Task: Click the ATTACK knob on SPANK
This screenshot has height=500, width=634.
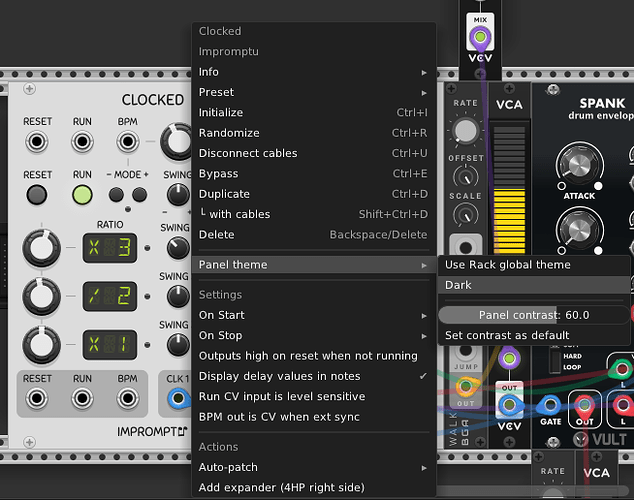Action: point(579,165)
